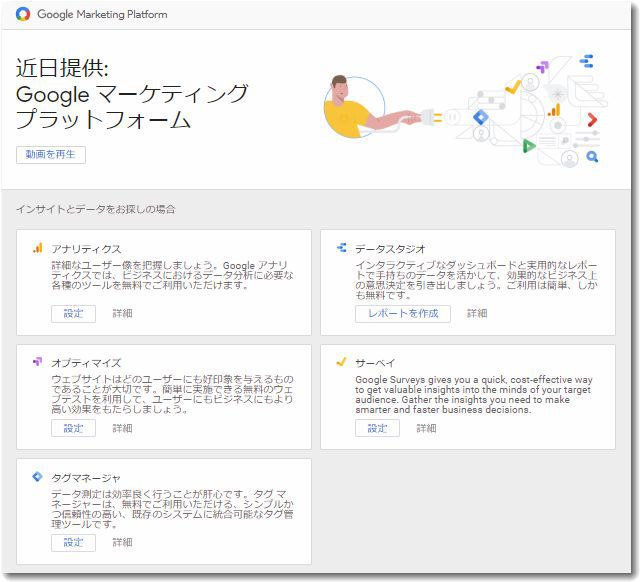The image size is (640, 582).
Task: Click 設定 button in タグマネージャ card
Action: (73, 542)
